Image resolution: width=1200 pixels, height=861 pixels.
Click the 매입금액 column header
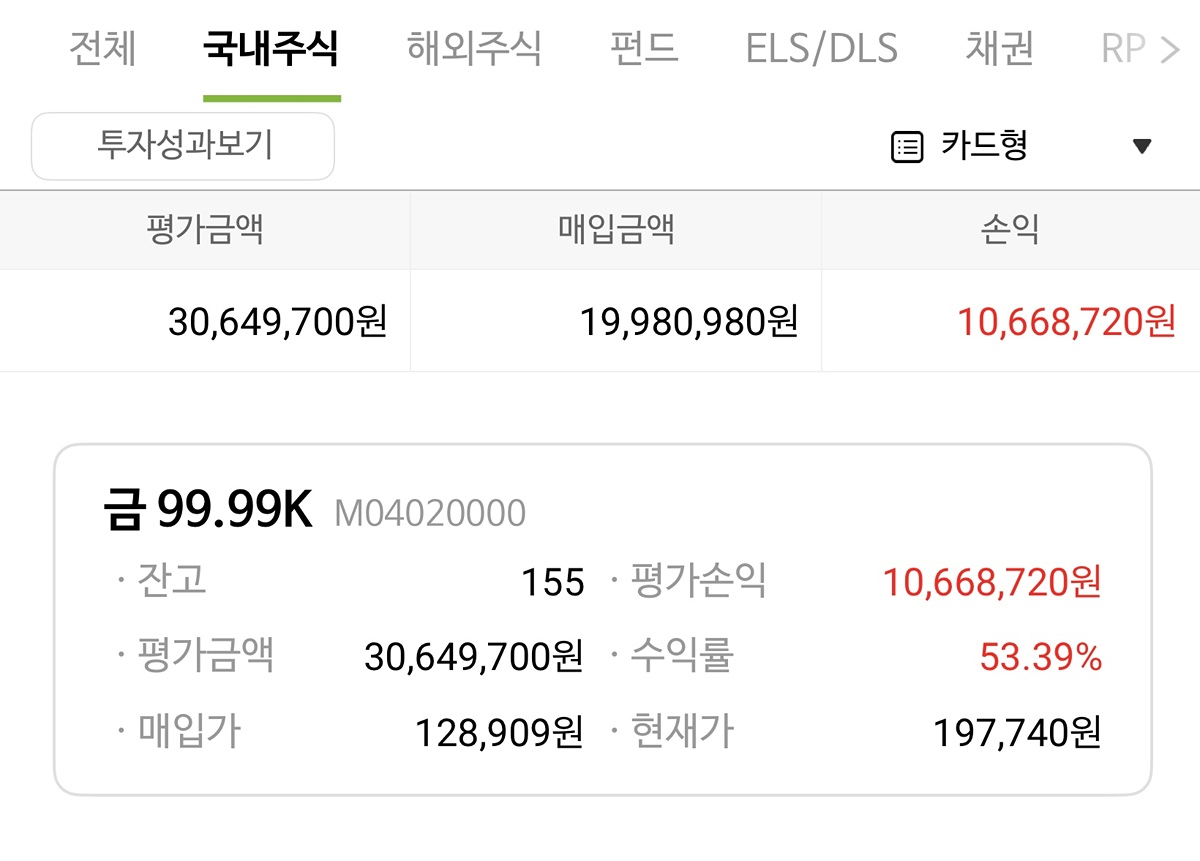tap(616, 230)
